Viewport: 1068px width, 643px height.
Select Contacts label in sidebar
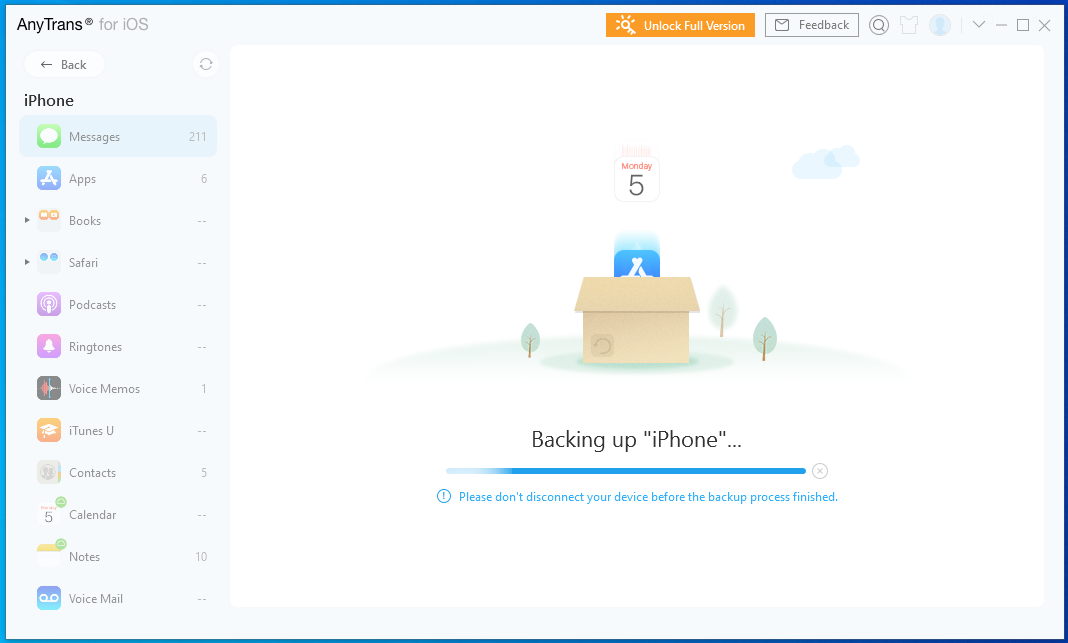[92, 473]
